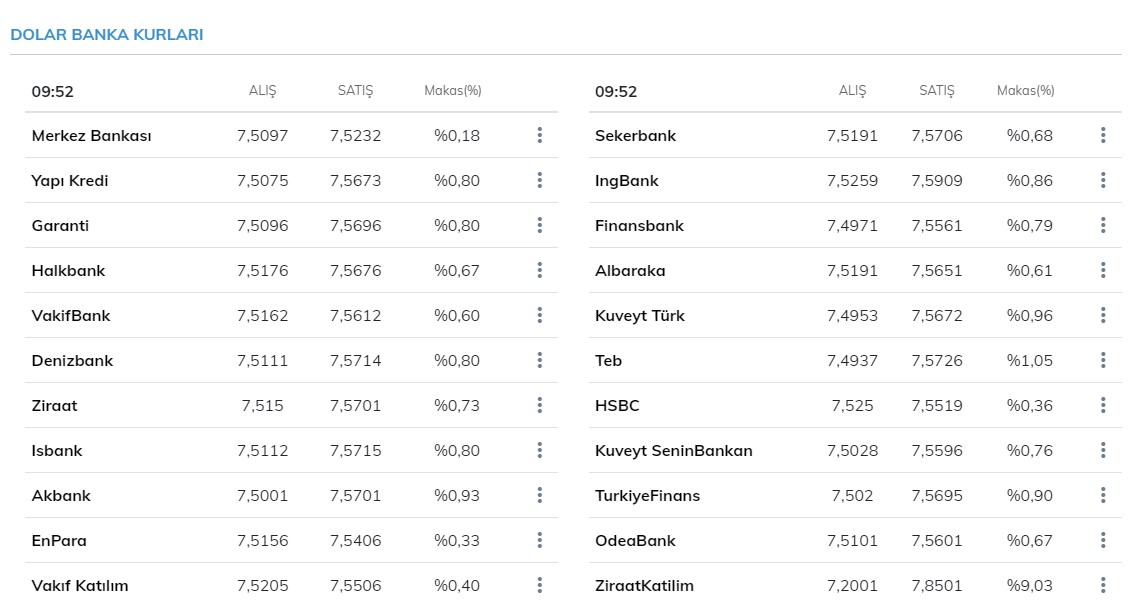This screenshot has width=1131, height=614.
Task: Open three-dot menu for Merkez Bankası
Action: coord(539,135)
